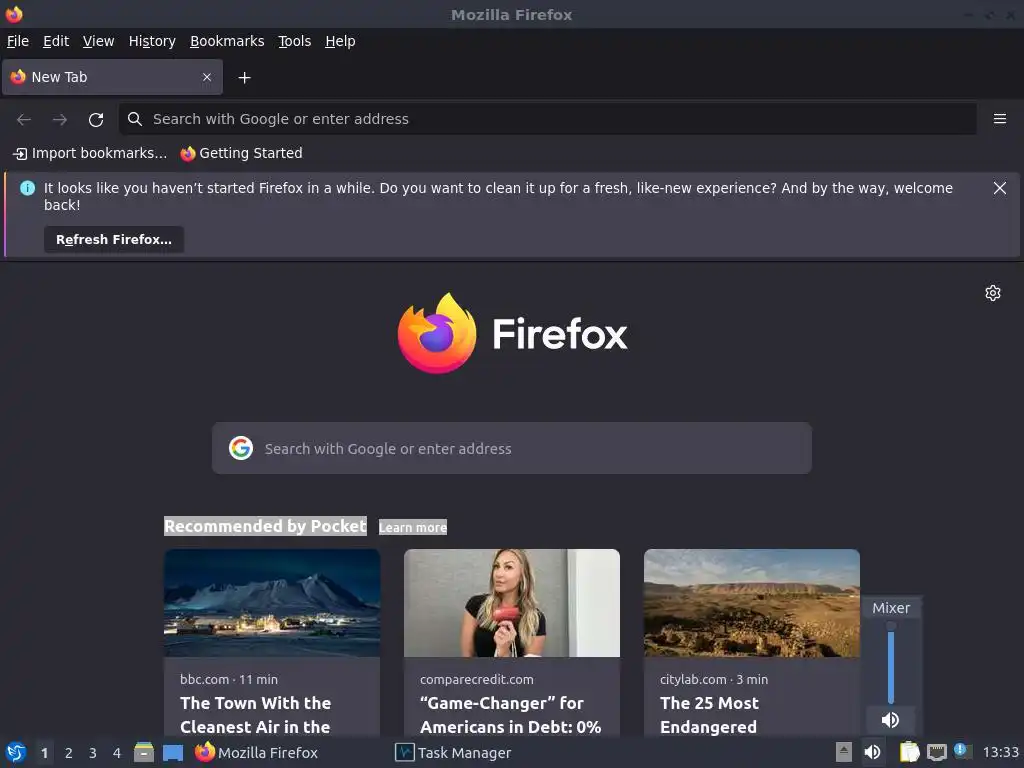Click the volume tray icon
Screen dimensions: 1024x768
click(x=872, y=752)
